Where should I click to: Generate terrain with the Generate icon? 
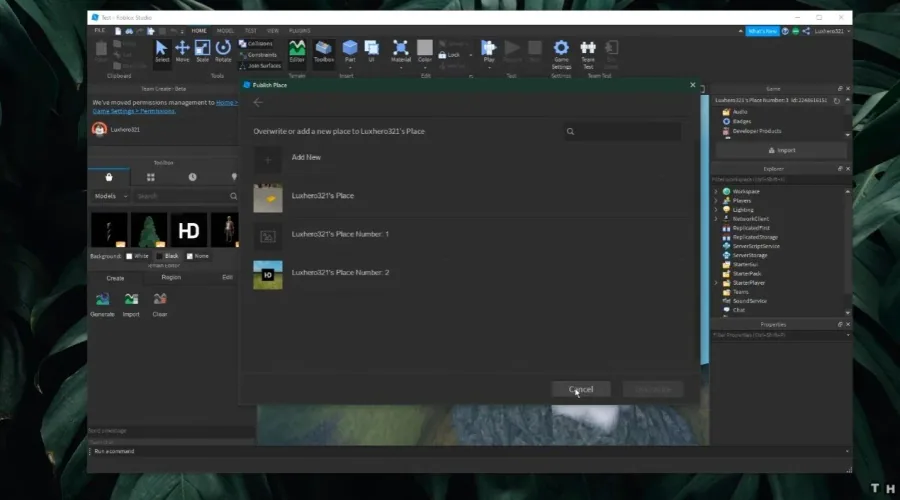tap(102, 305)
